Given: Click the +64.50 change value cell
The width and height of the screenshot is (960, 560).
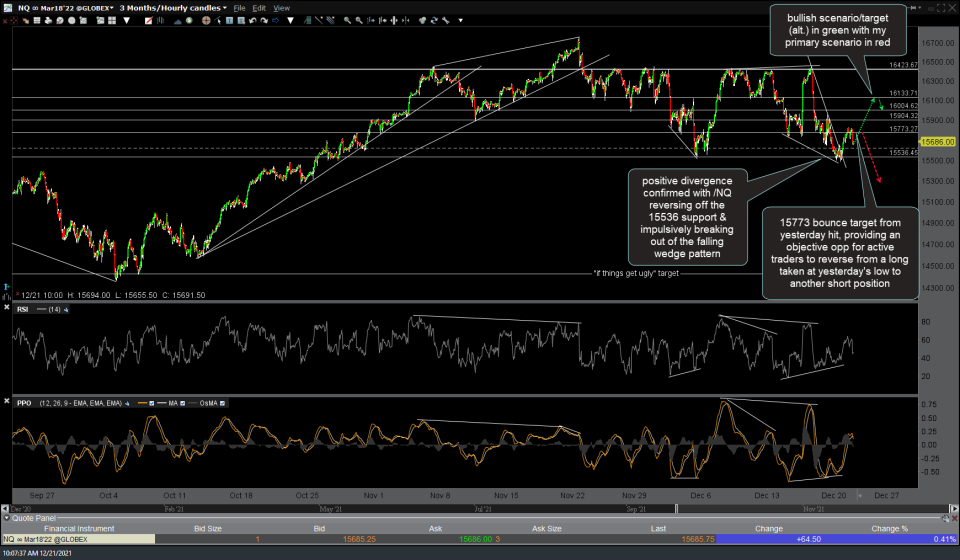Looking at the screenshot, I should point(808,539).
